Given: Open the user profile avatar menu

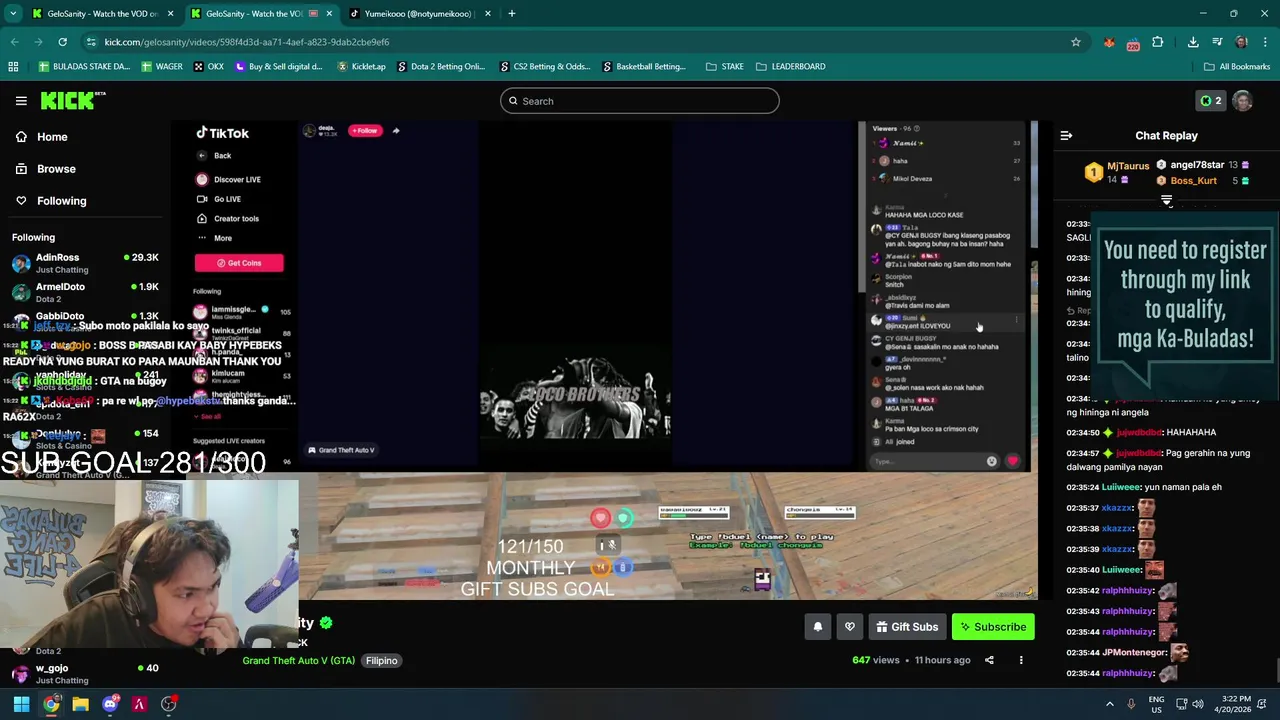Looking at the screenshot, I should [x=1242, y=101].
